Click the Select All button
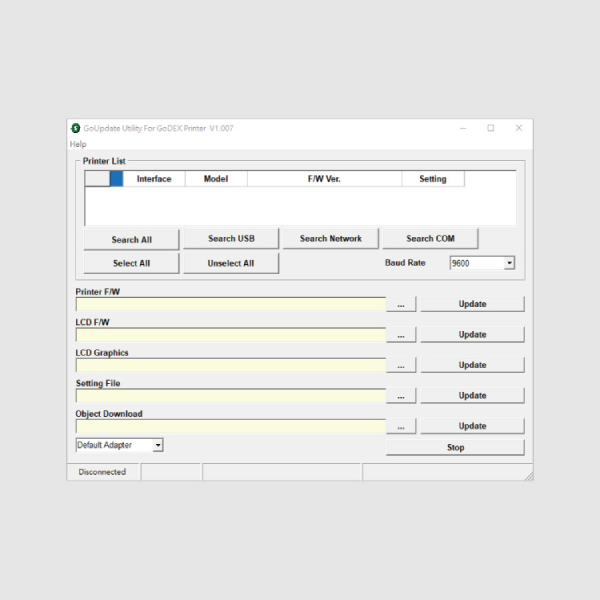This screenshot has height=600, width=600. [131, 263]
